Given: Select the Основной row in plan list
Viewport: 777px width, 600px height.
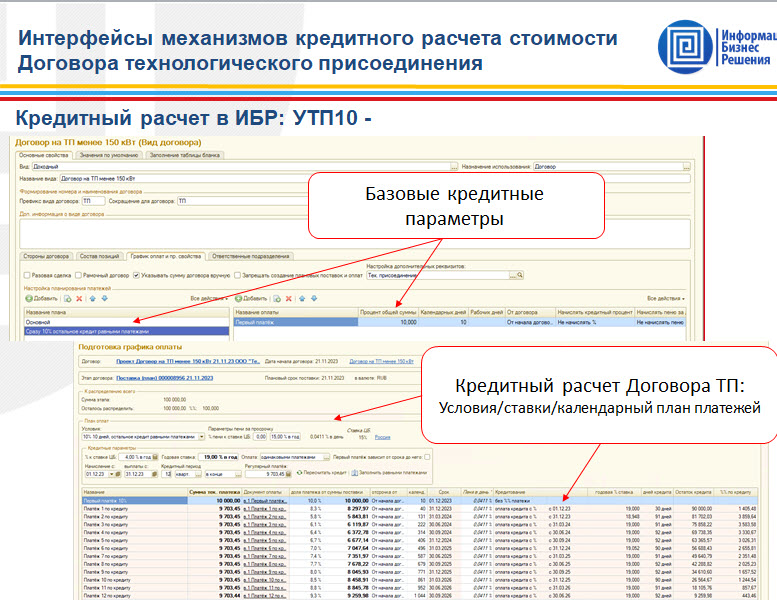Looking at the screenshot, I should coord(39,322).
